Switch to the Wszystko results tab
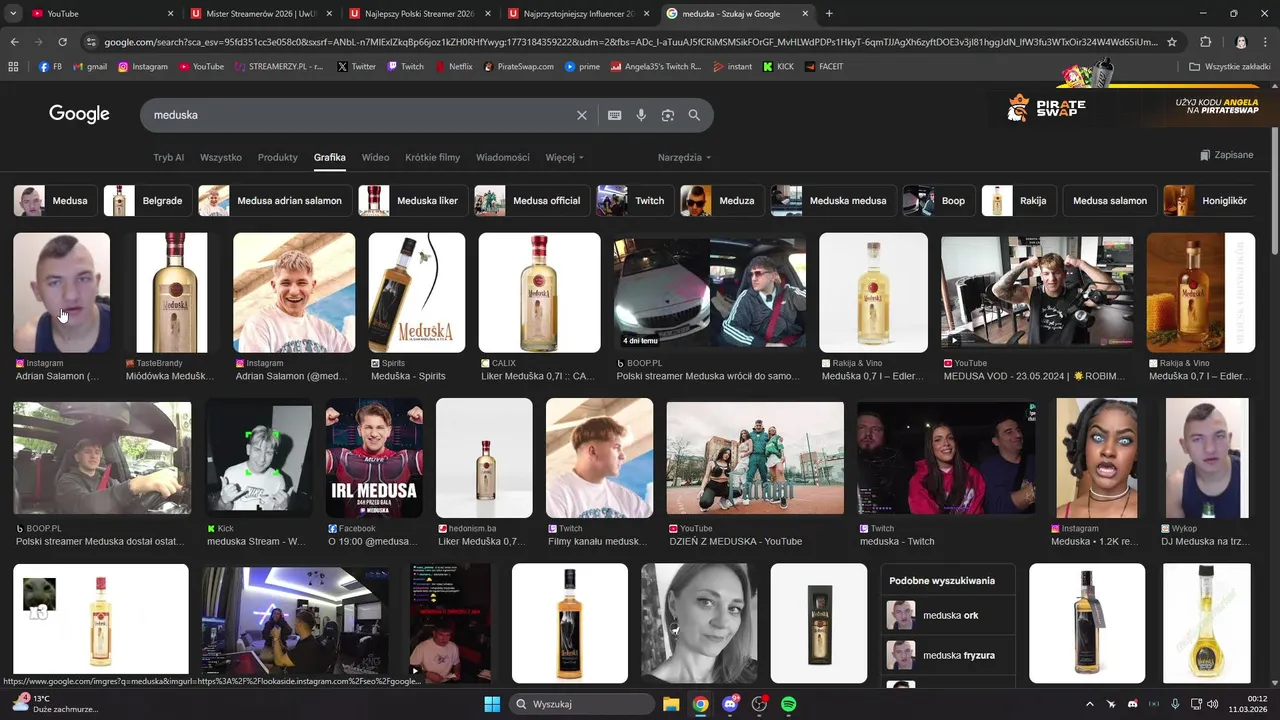The image size is (1280, 720). 221,157
